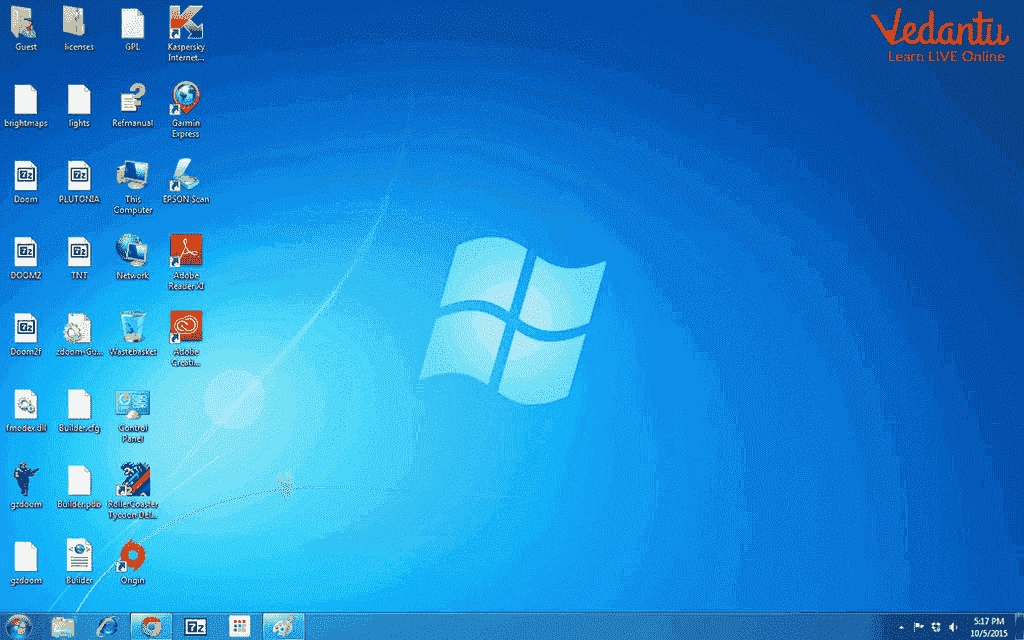Open the Network icon
The image size is (1024, 640).
coord(131,250)
